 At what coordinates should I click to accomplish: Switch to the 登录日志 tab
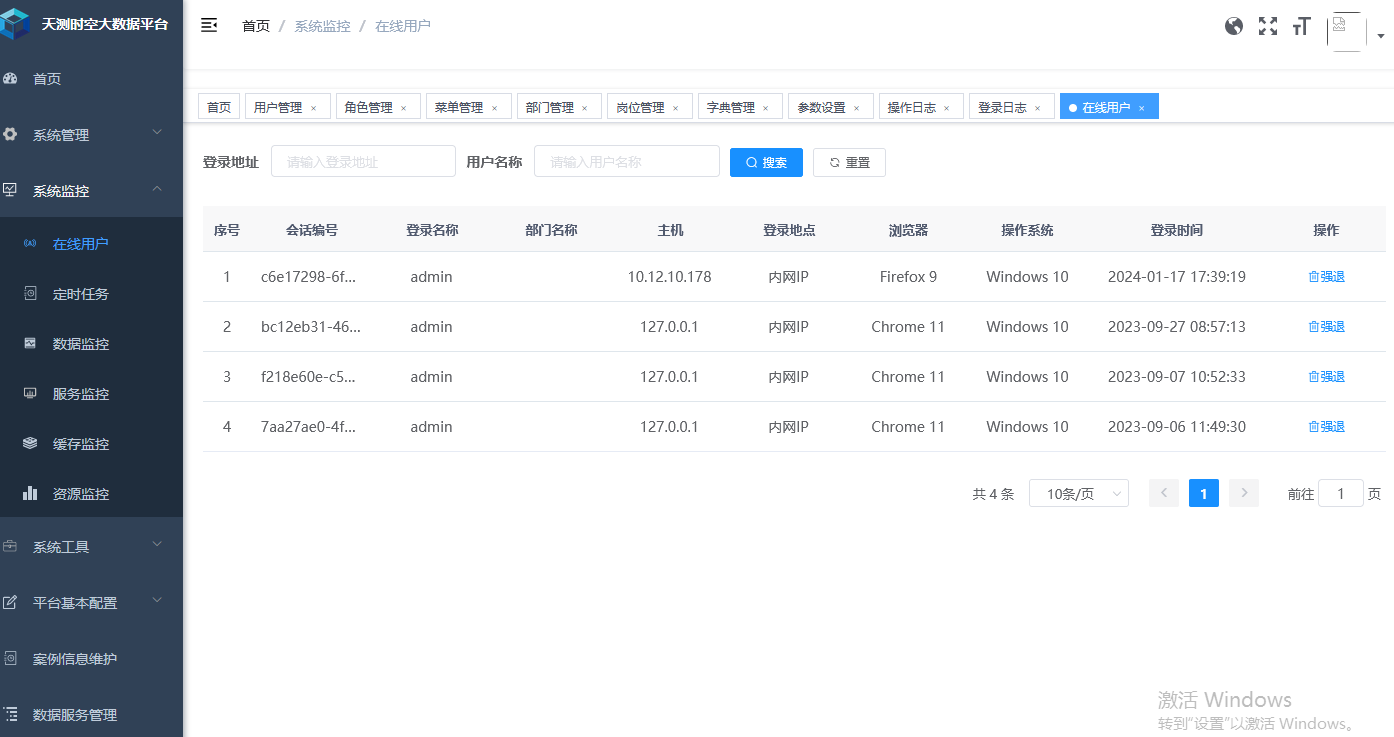(1004, 106)
